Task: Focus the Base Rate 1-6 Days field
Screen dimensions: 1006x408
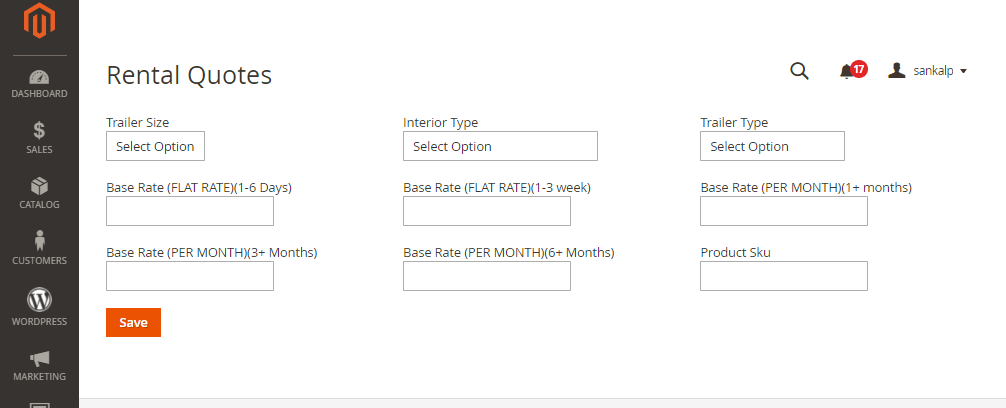Action: tap(190, 211)
